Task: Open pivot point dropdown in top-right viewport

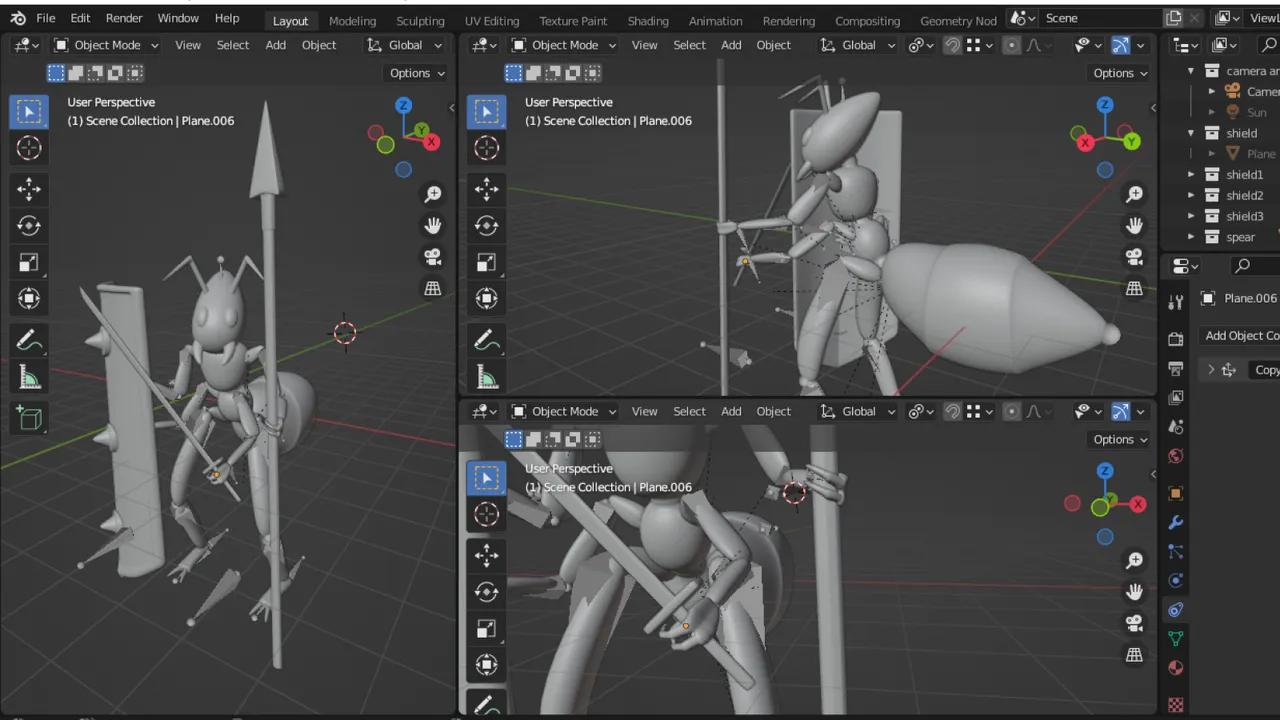Action: pyautogui.click(x=920, y=45)
